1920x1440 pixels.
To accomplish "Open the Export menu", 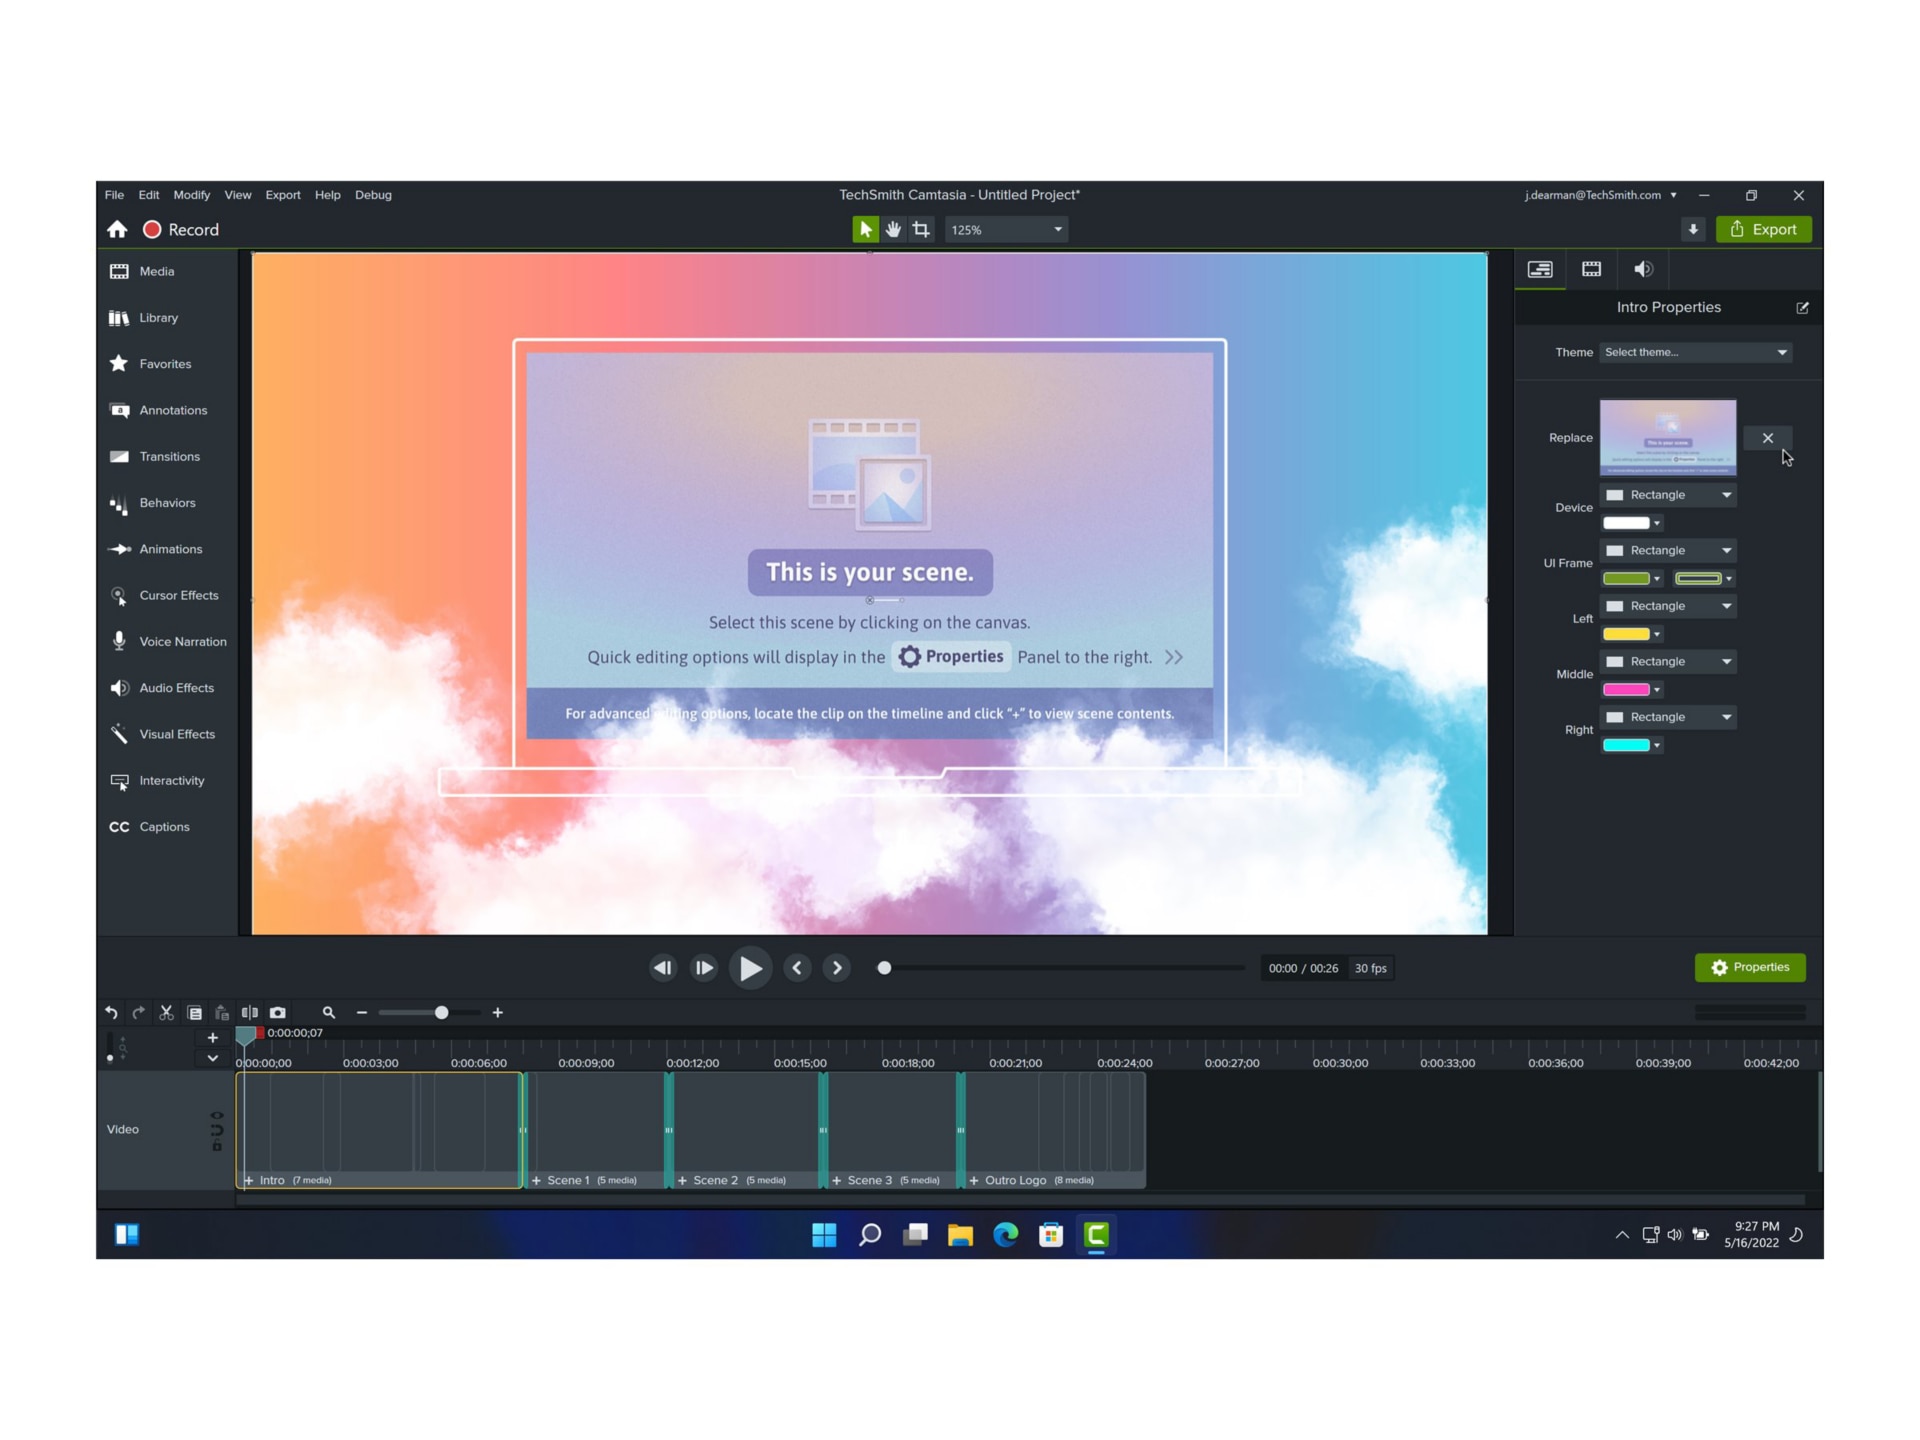I will click(x=283, y=195).
